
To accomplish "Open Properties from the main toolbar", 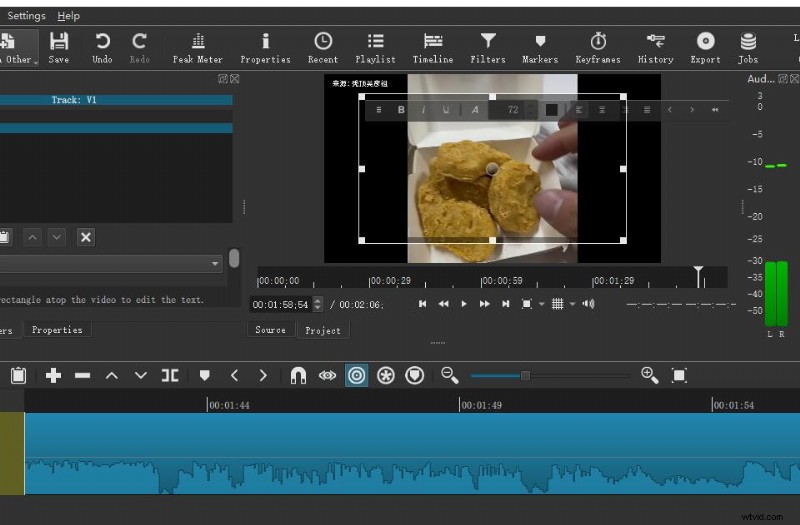I will (265, 48).
